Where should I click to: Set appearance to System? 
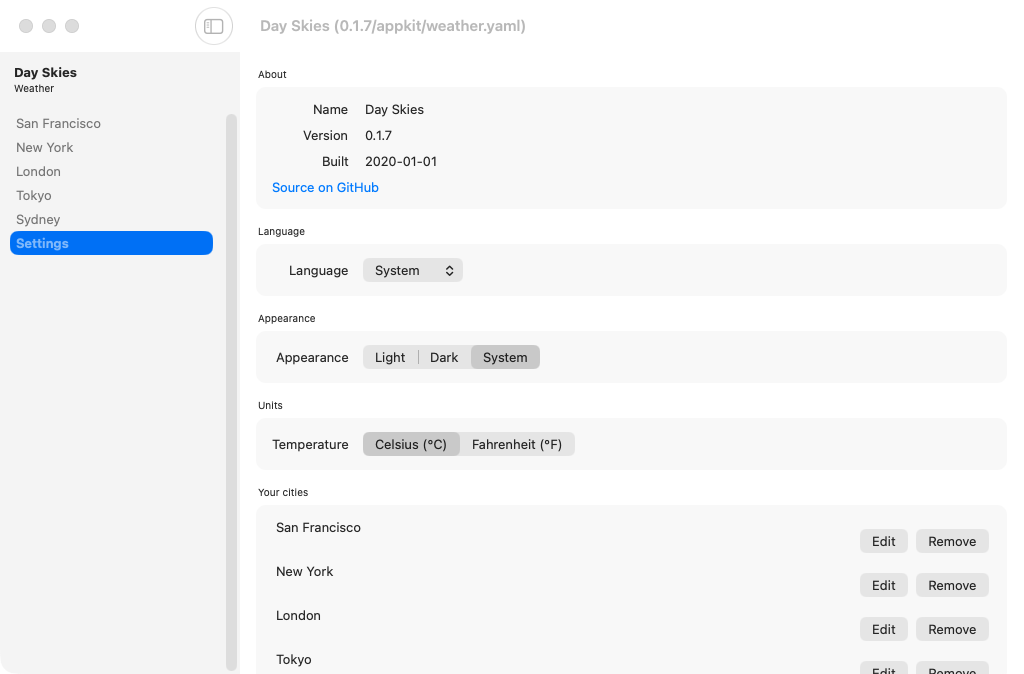coord(505,357)
